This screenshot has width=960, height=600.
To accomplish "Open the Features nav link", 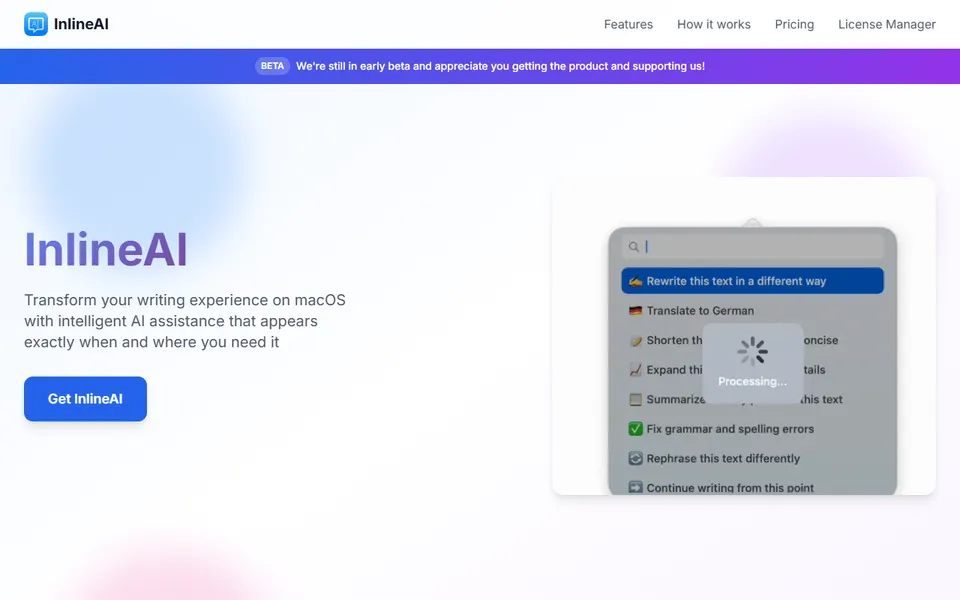I will tap(628, 24).
